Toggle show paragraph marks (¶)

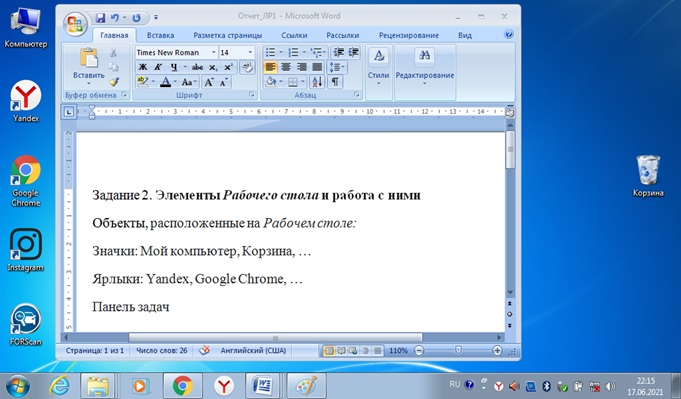(x=335, y=82)
